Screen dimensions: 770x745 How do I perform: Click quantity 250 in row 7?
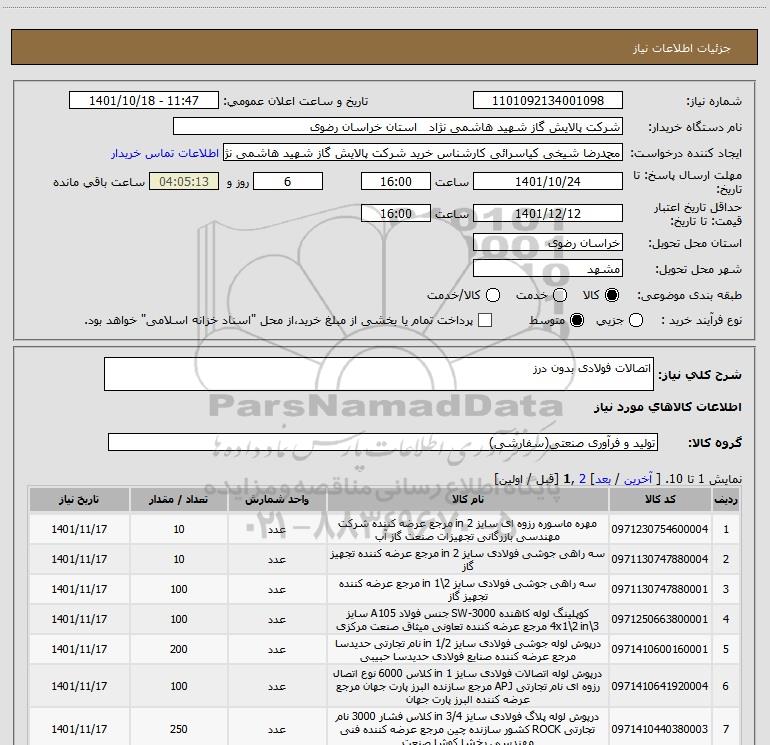coord(179,729)
